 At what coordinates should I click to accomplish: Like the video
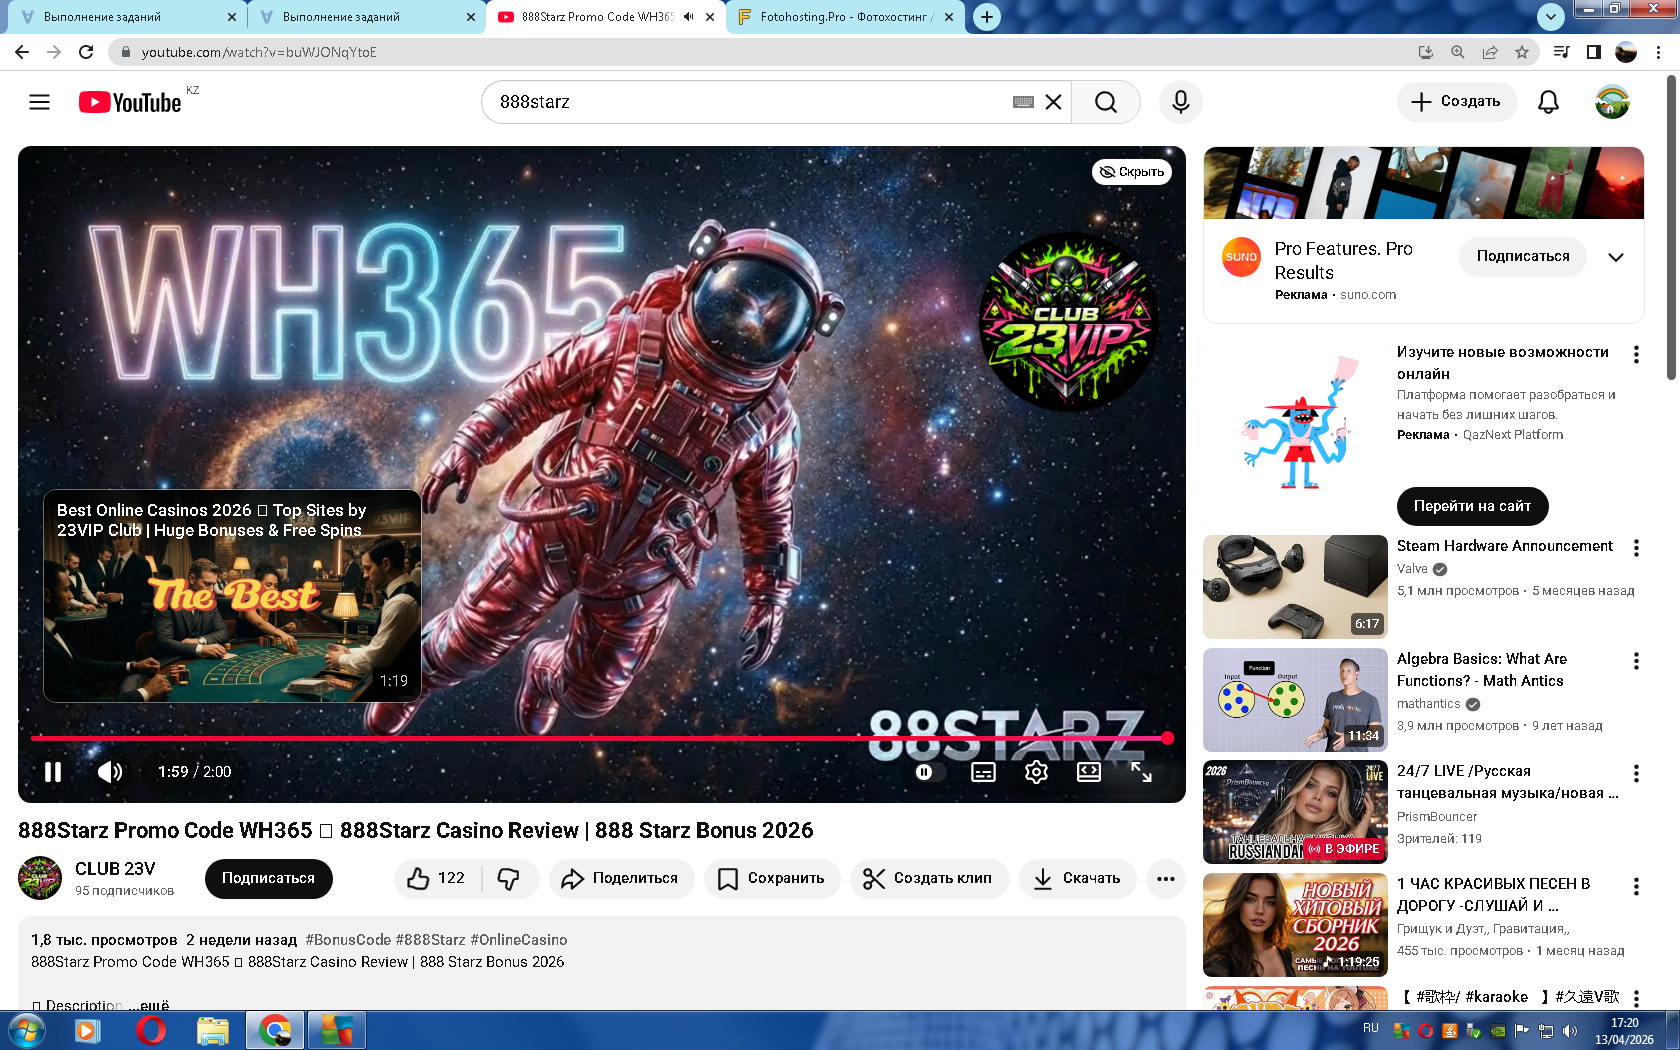[x=436, y=878]
